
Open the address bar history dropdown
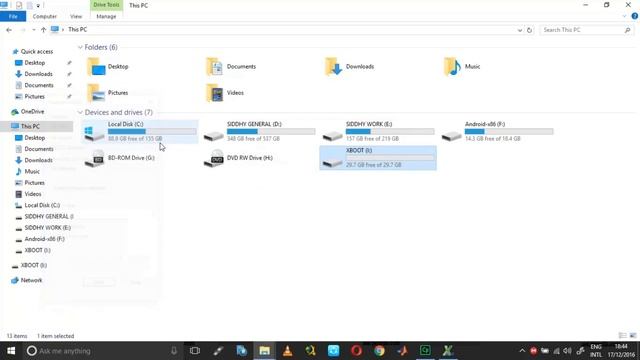coord(520,30)
